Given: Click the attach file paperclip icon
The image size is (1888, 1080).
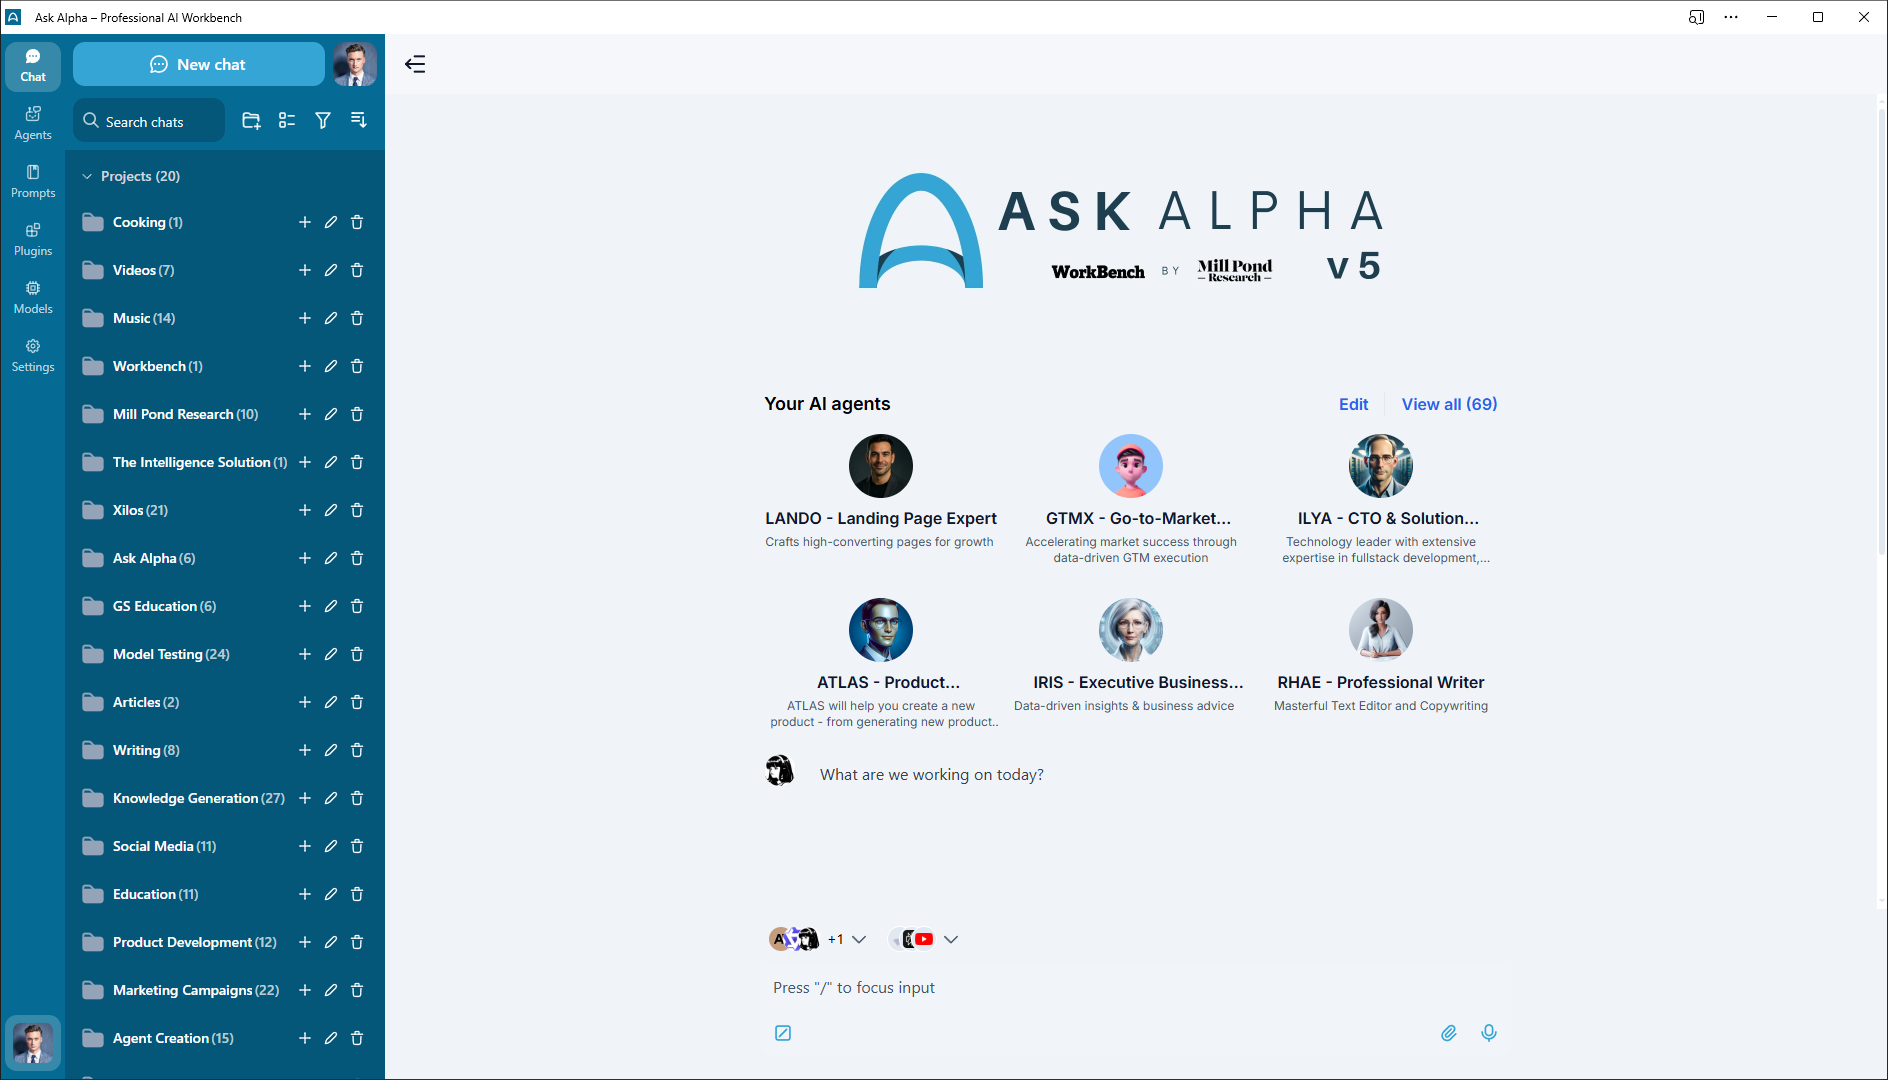Looking at the screenshot, I should pyautogui.click(x=1448, y=1033).
